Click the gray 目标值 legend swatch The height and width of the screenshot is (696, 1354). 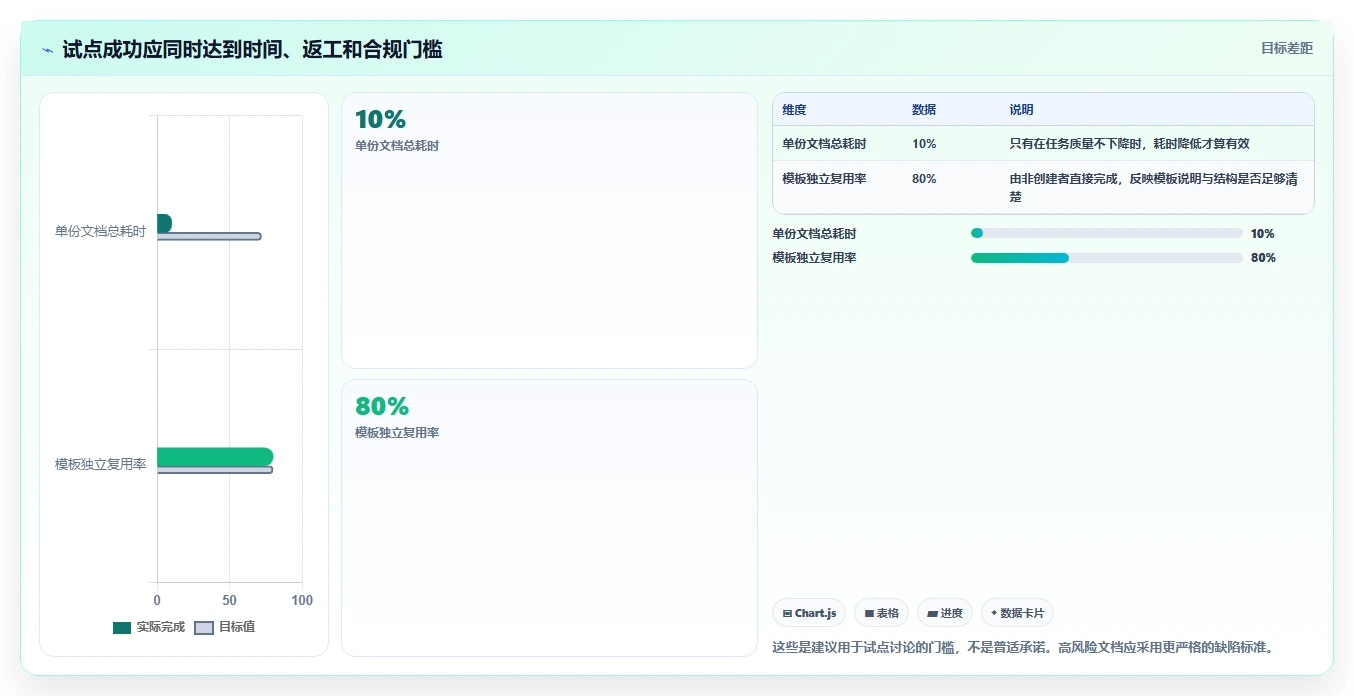pyautogui.click(x=203, y=628)
